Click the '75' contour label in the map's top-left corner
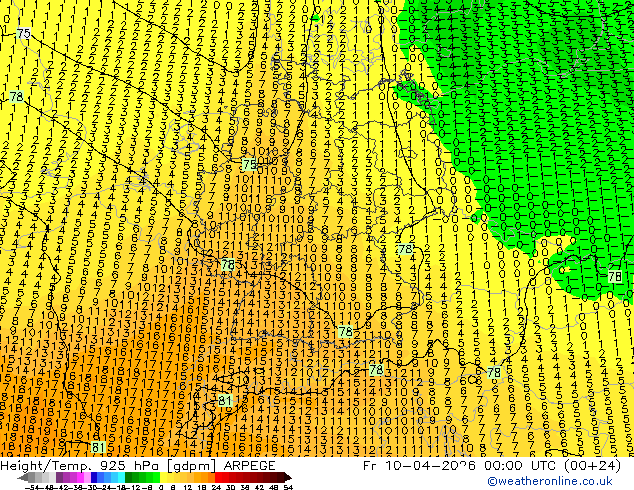The image size is (634, 490). click(x=23, y=33)
